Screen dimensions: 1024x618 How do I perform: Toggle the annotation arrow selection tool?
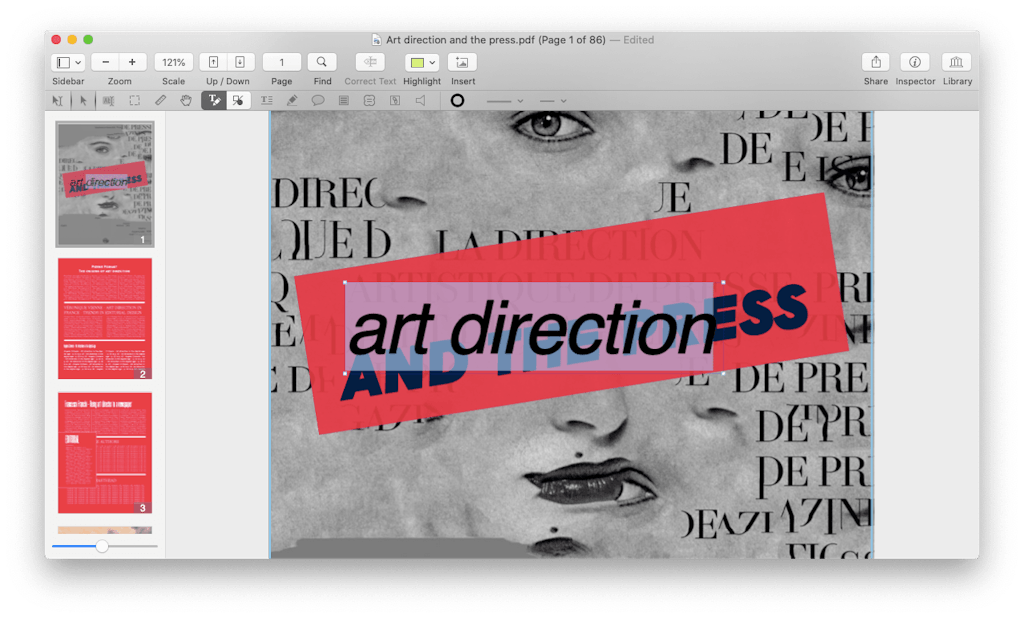[84, 100]
